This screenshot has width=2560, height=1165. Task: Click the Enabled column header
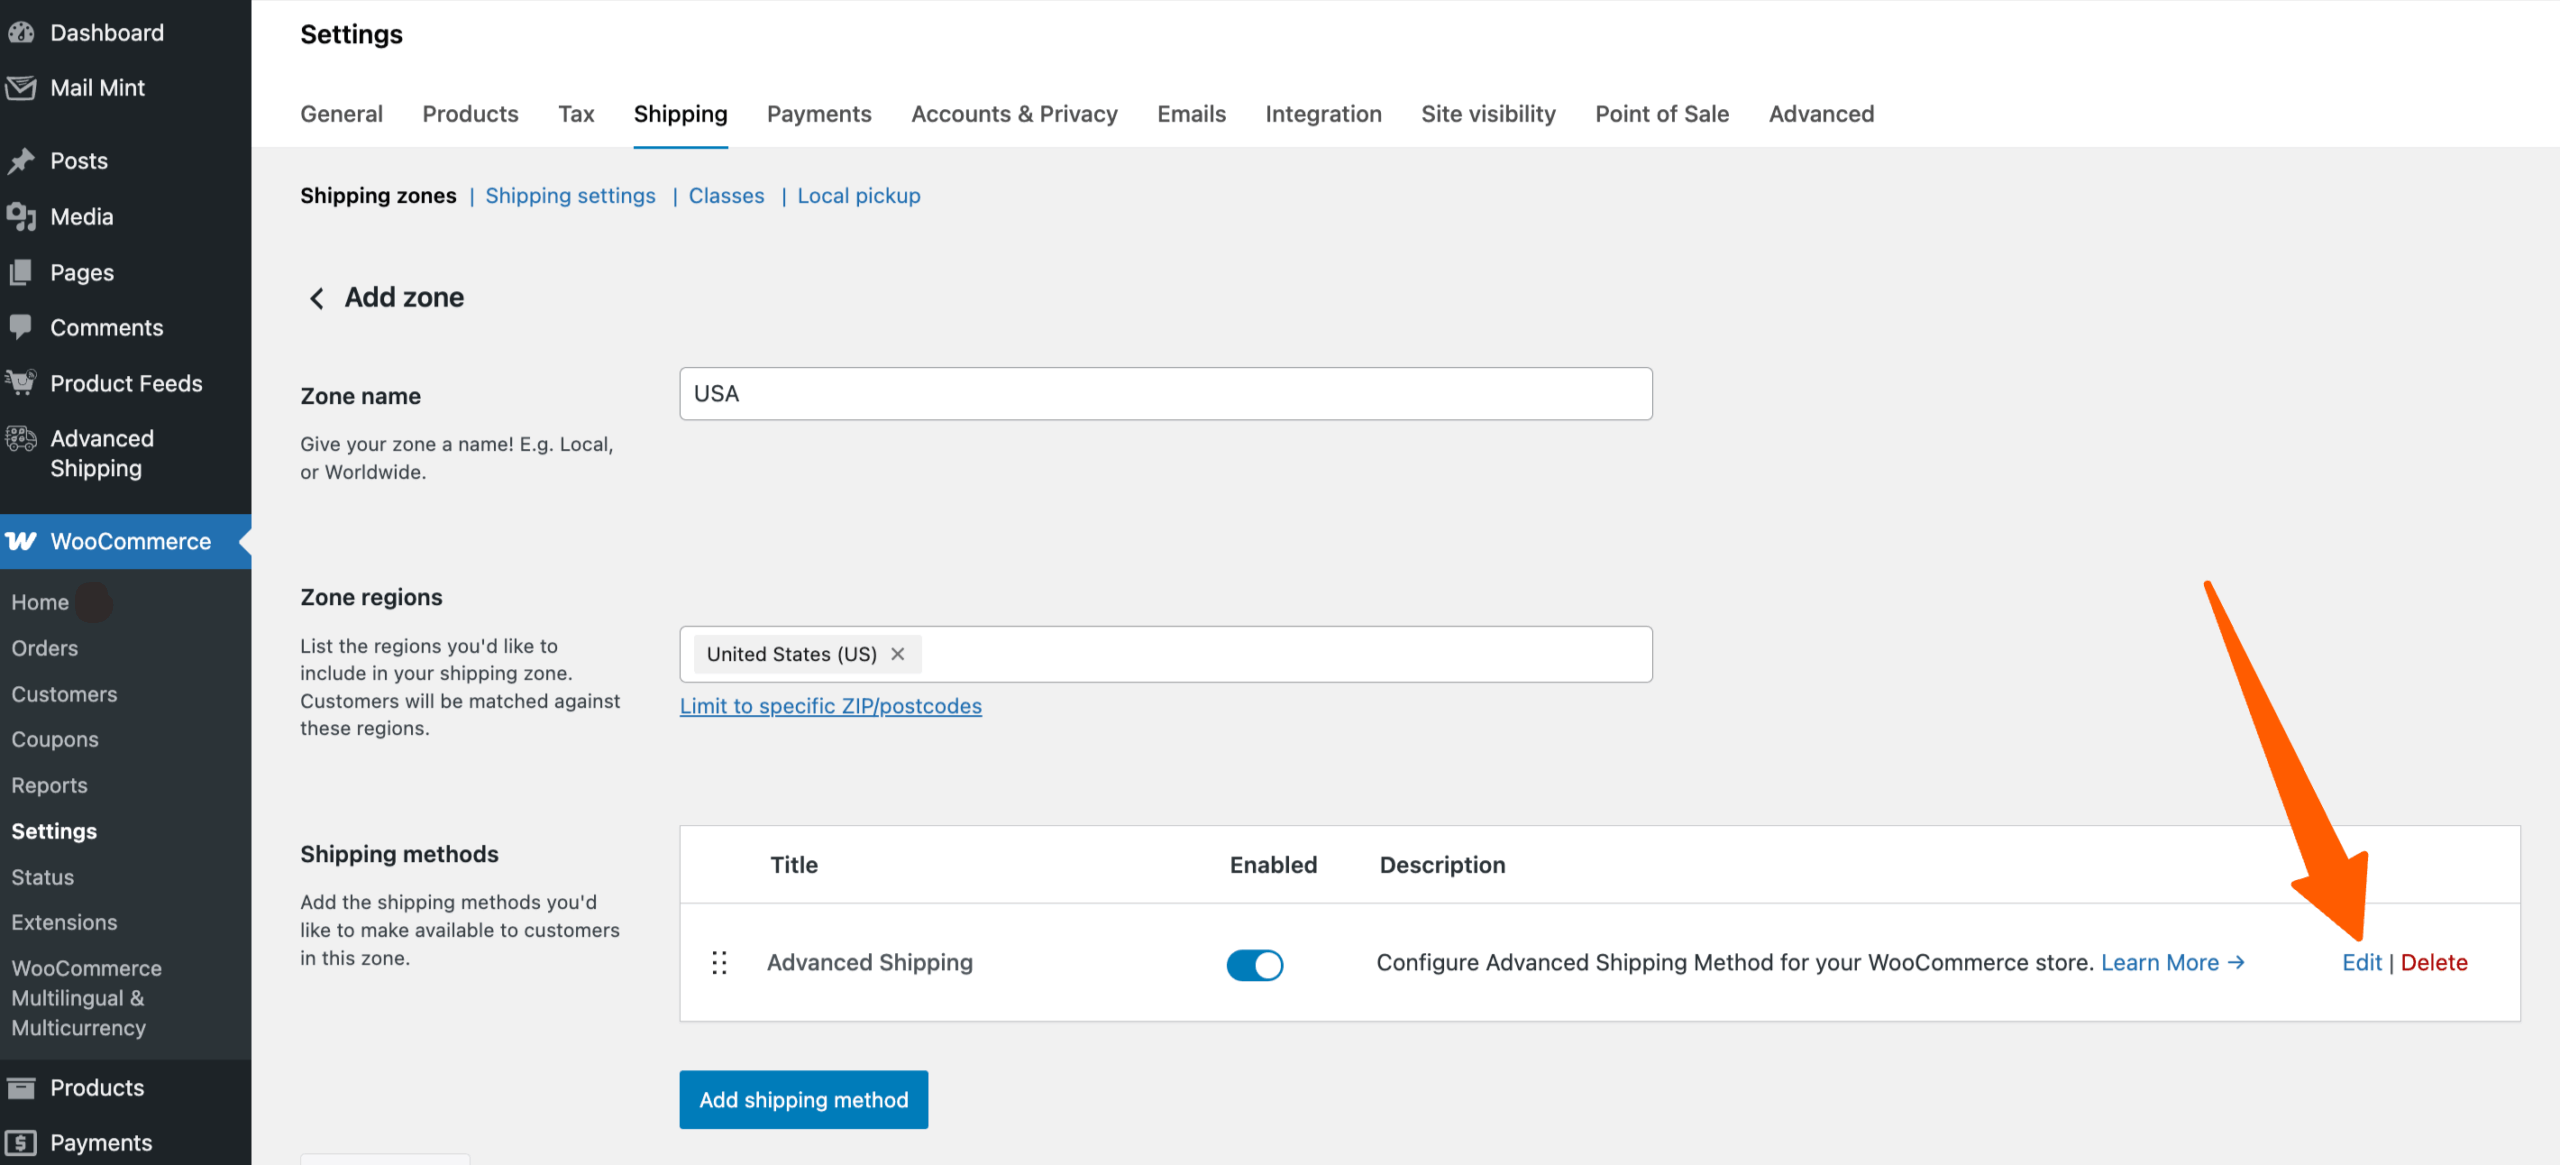pyautogui.click(x=1273, y=865)
